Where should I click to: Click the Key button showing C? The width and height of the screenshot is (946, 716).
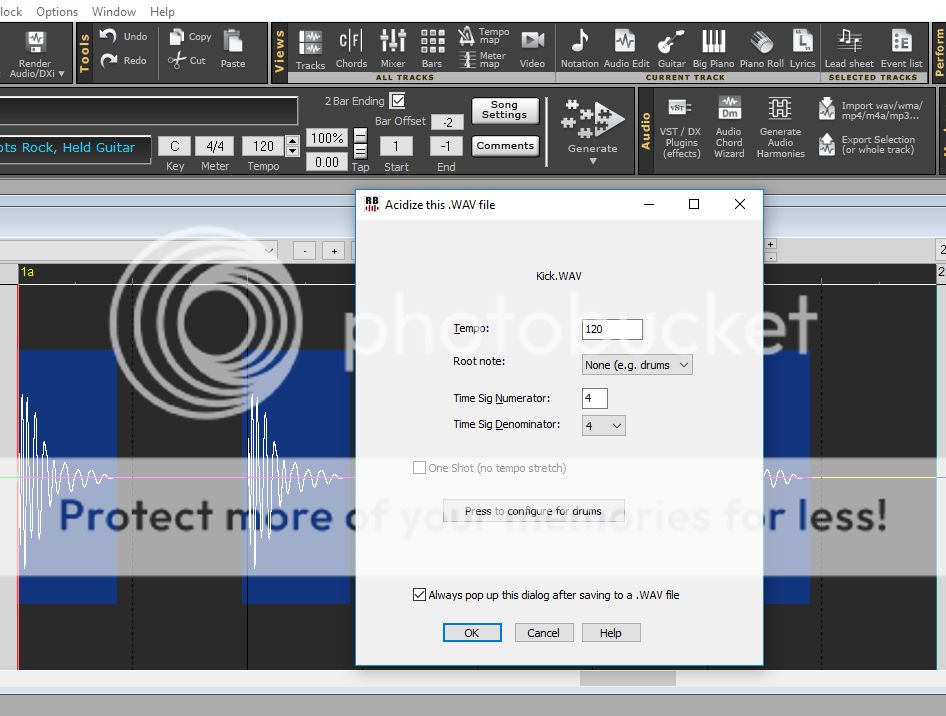tap(174, 146)
